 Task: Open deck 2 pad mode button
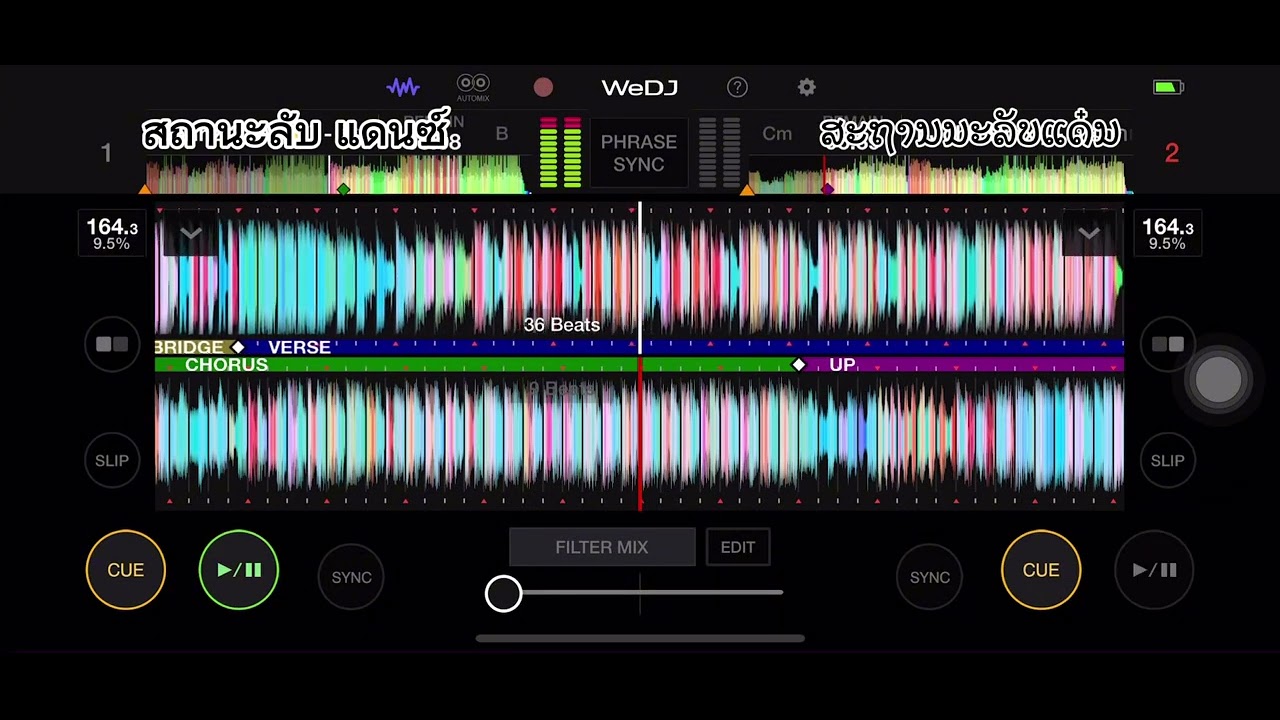click(x=1167, y=344)
